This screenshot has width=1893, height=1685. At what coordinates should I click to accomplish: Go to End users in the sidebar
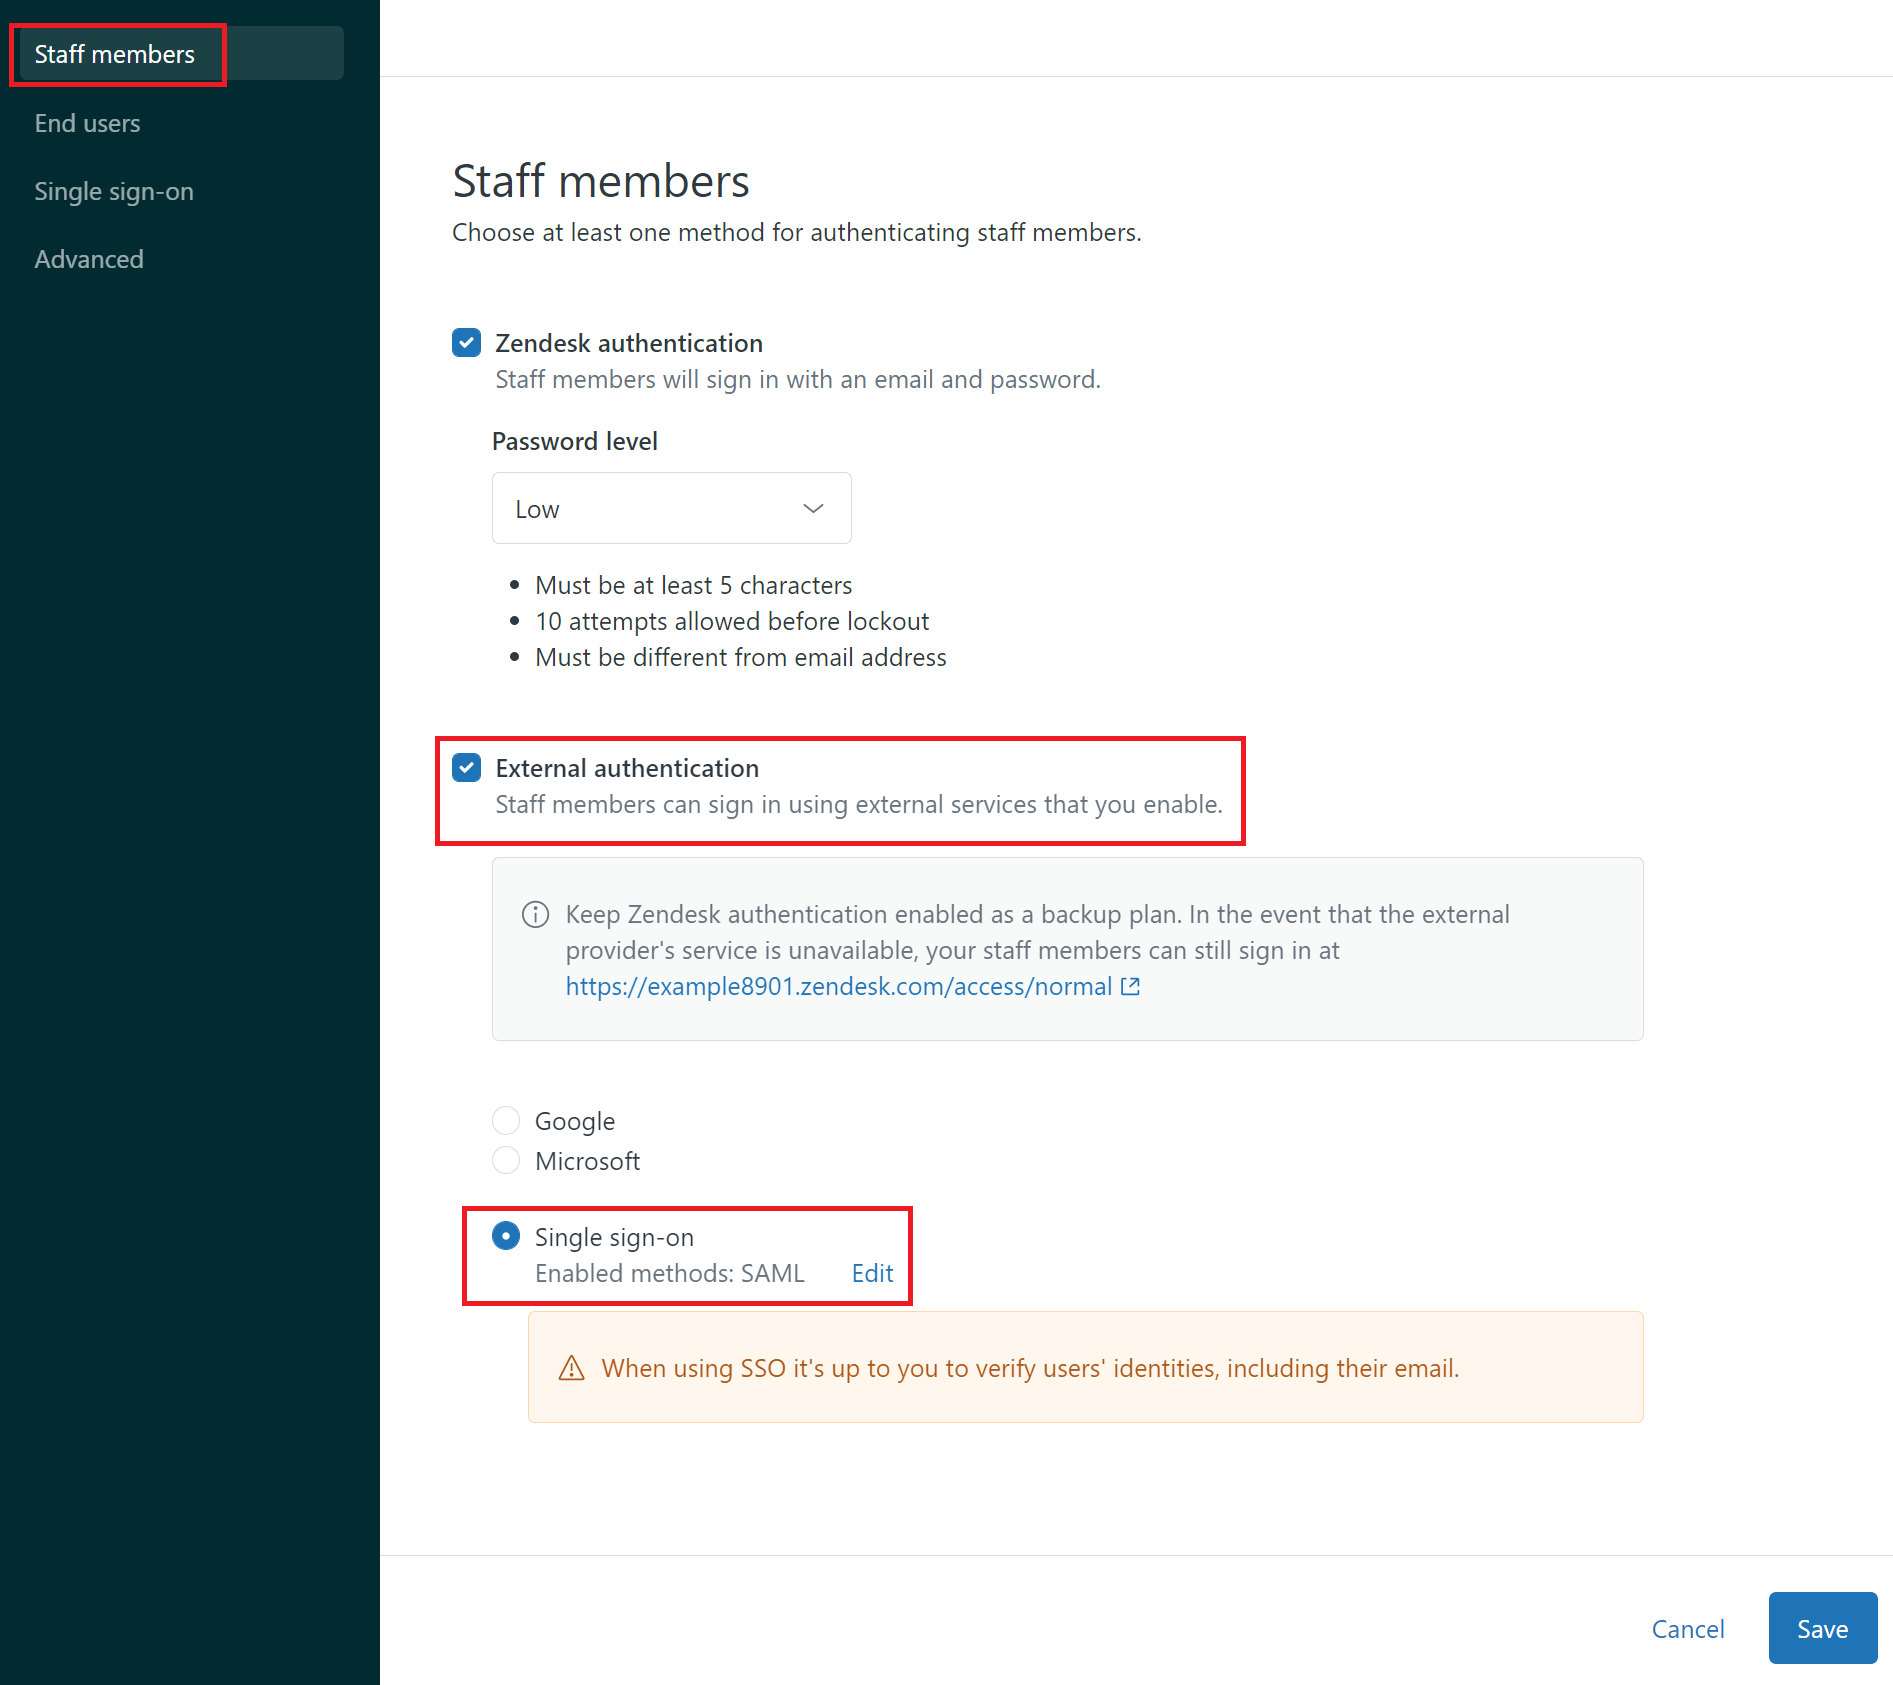coord(87,123)
